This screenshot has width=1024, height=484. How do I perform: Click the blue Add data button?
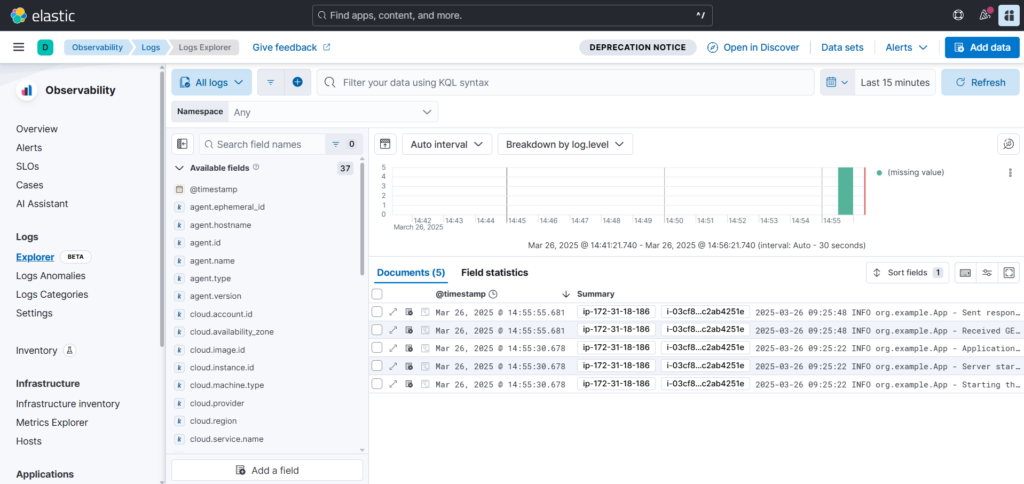pos(982,47)
